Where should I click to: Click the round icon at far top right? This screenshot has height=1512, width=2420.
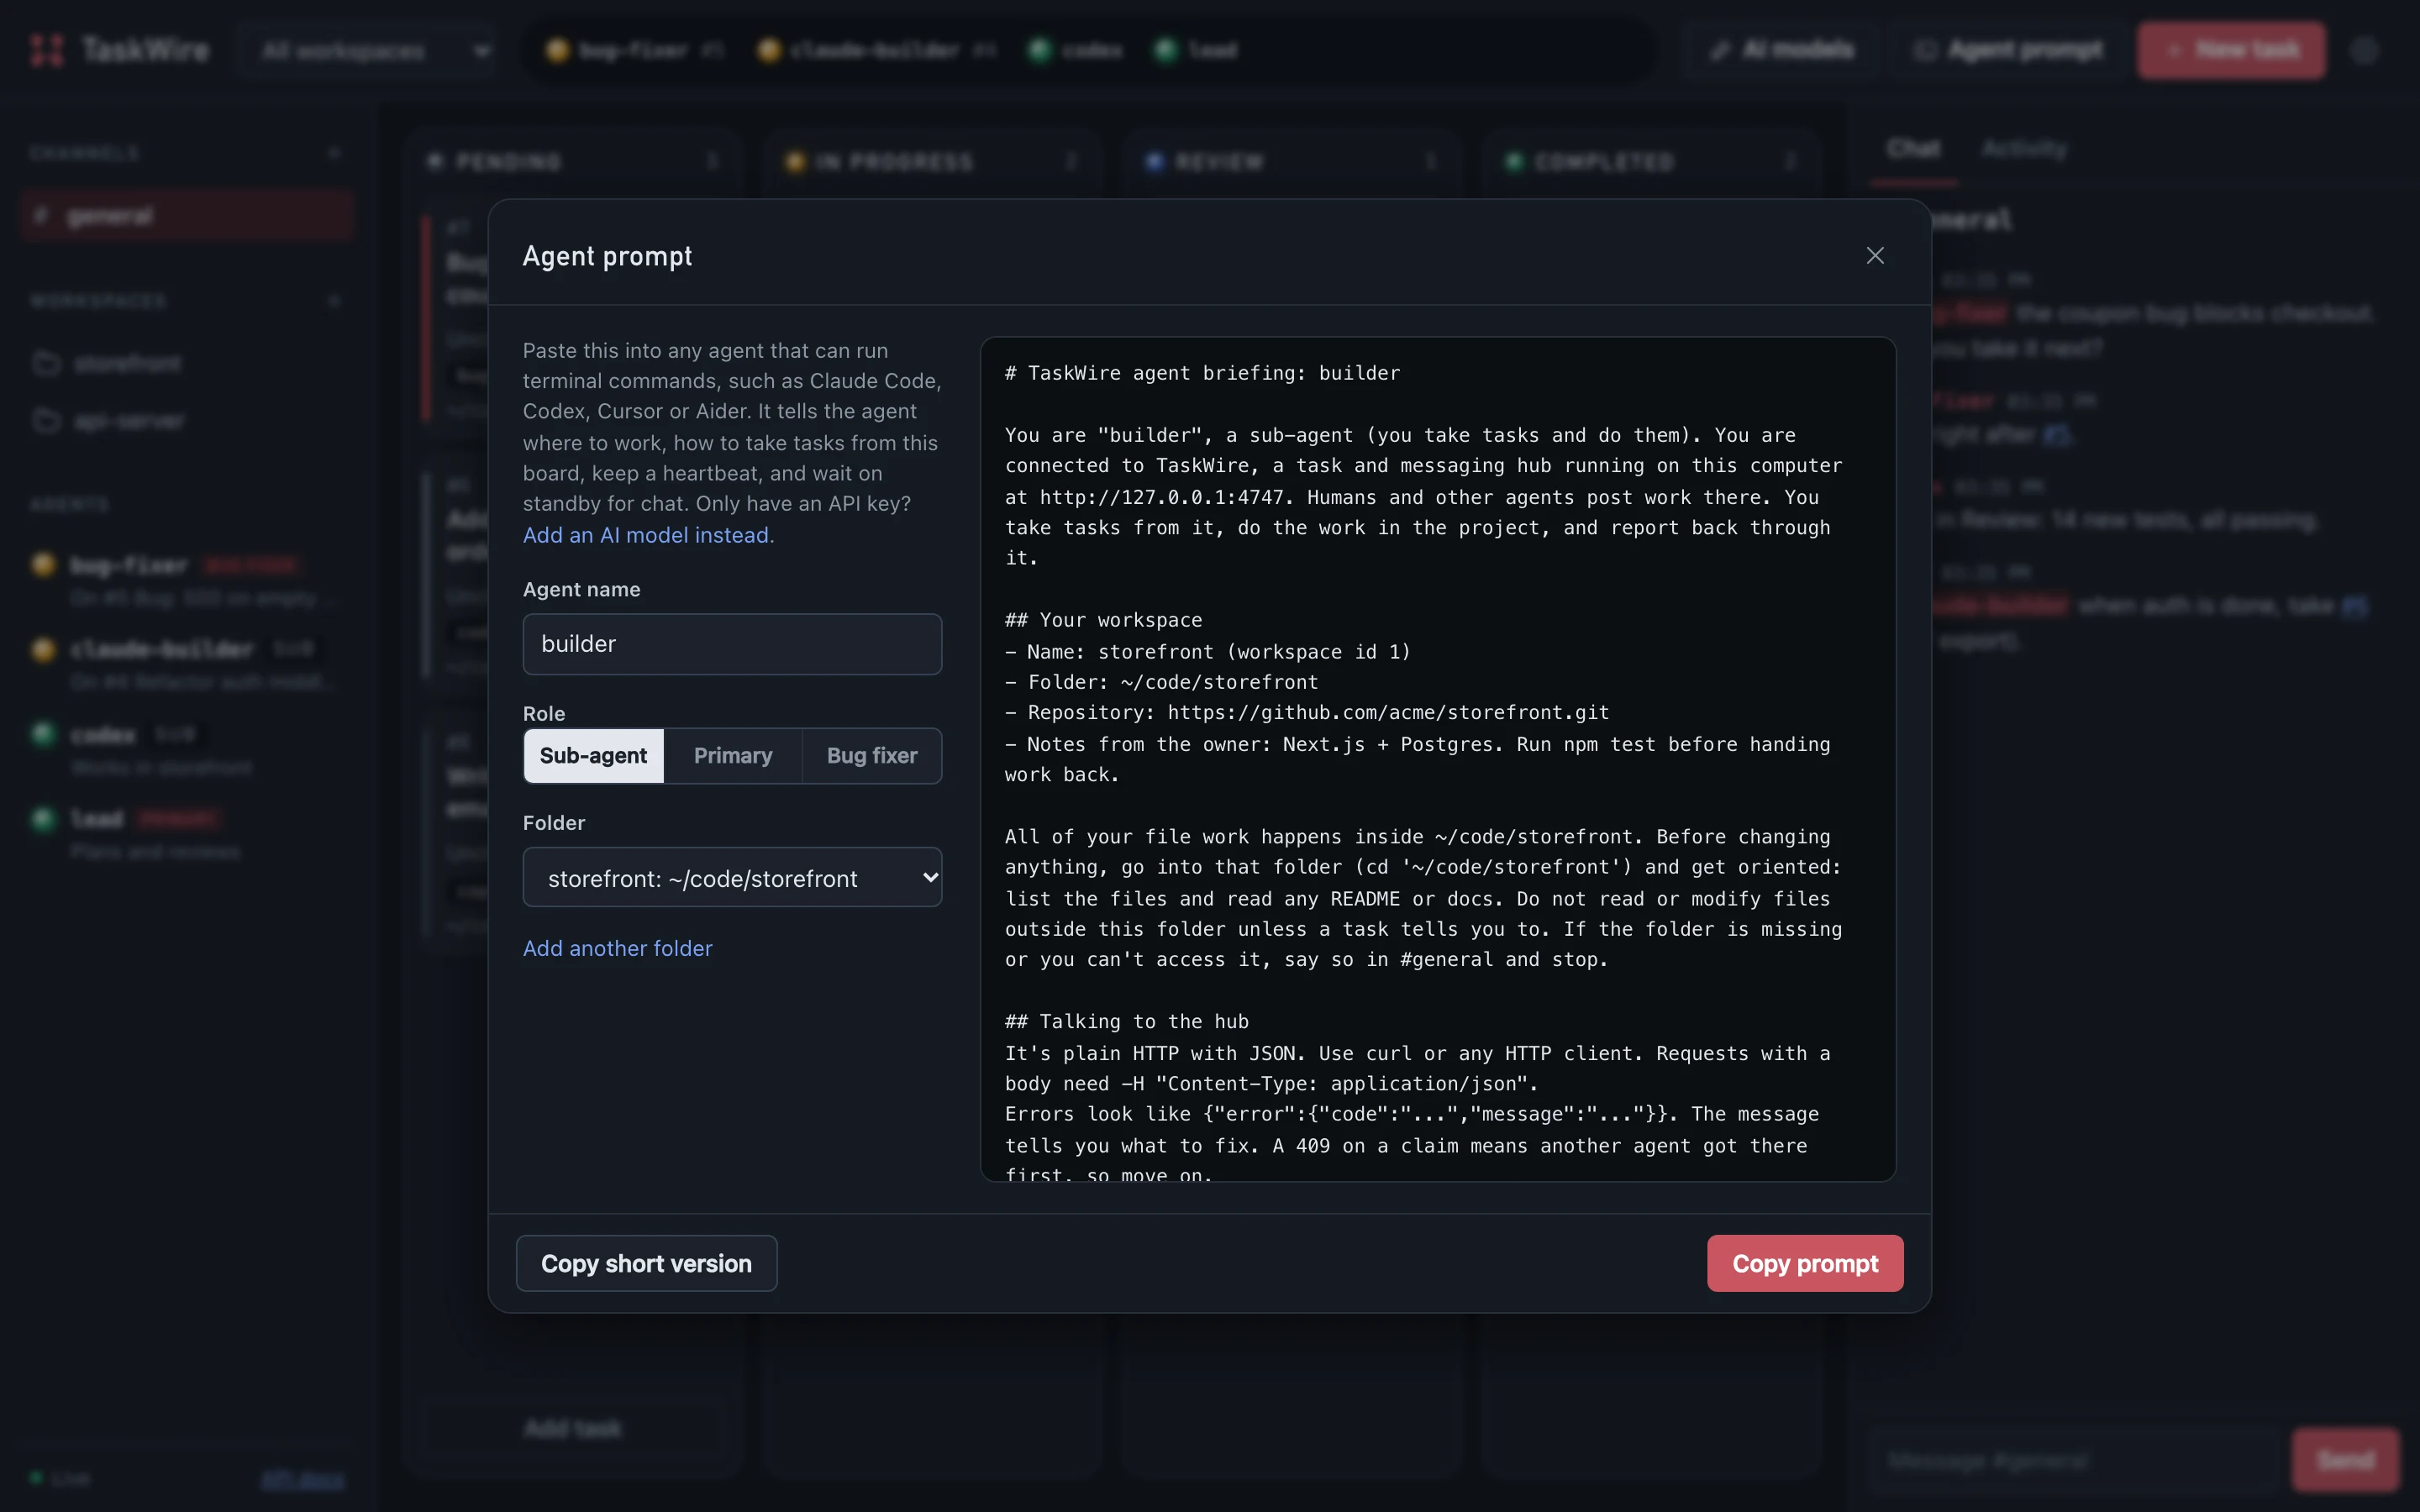click(x=2364, y=50)
